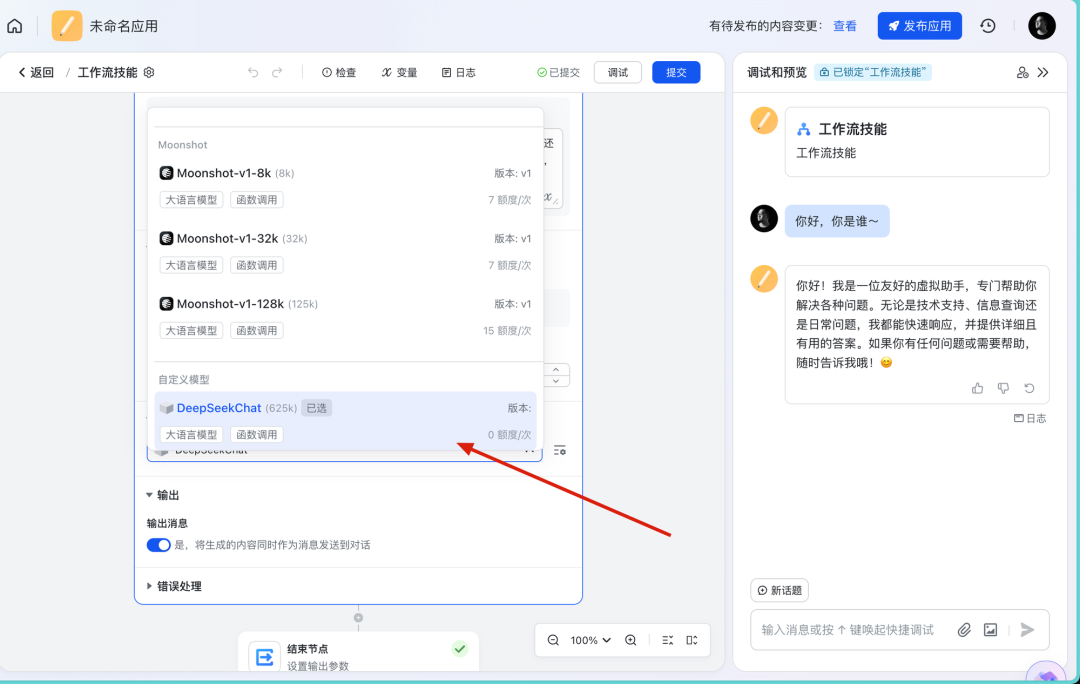Go to home via house icon
Image resolution: width=1080 pixels, height=684 pixels.
pos(14,26)
